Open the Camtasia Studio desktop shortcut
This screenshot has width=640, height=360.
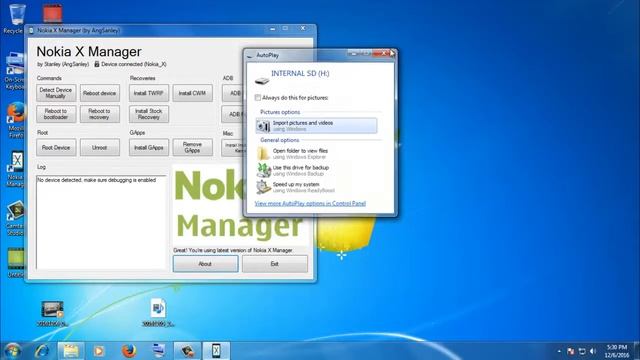(x=16, y=218)
